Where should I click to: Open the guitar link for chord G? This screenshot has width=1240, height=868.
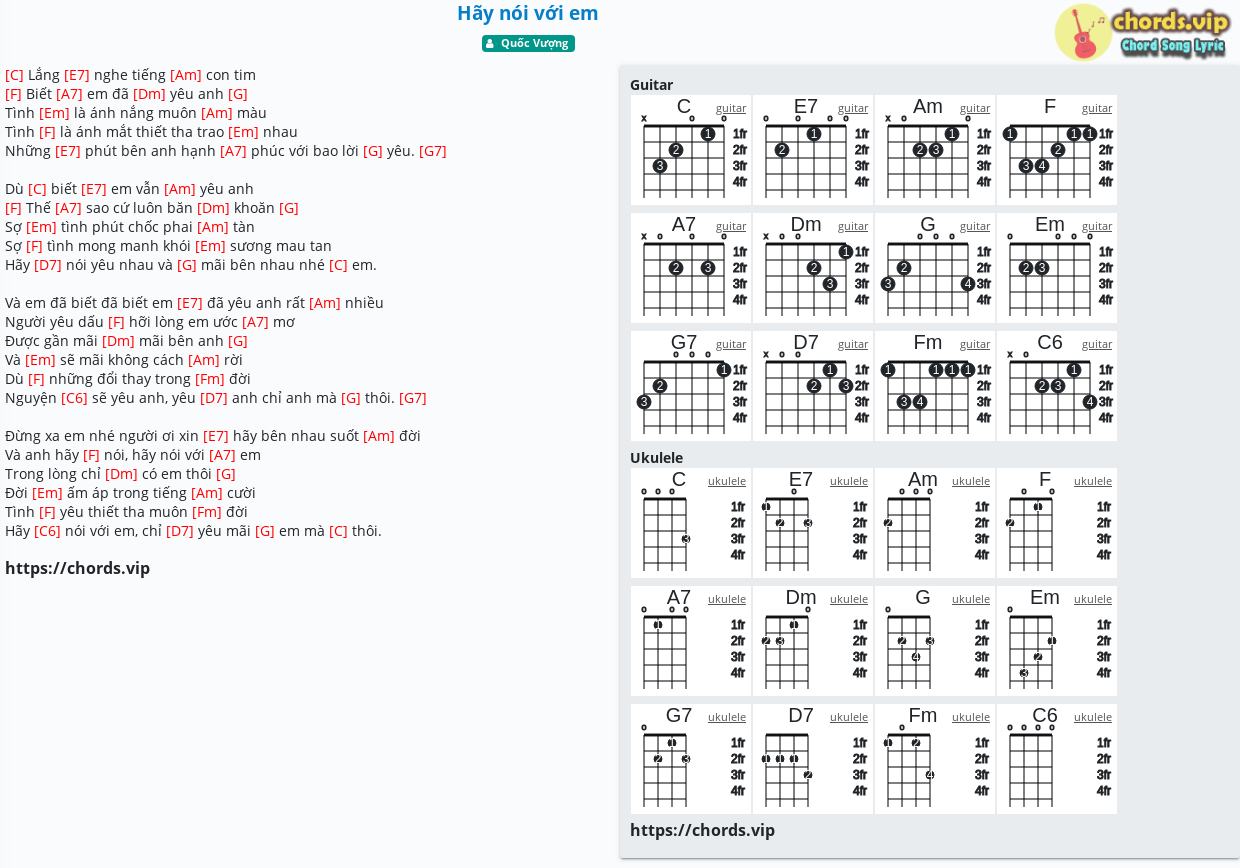pos(975,226)
